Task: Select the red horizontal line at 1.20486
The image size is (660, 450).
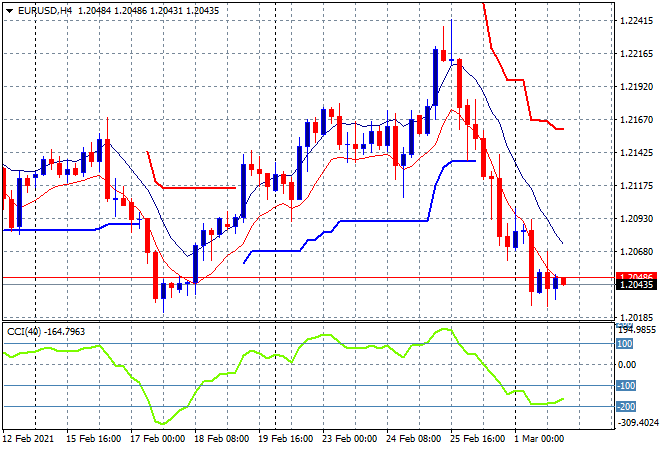Action: [309, 278]
